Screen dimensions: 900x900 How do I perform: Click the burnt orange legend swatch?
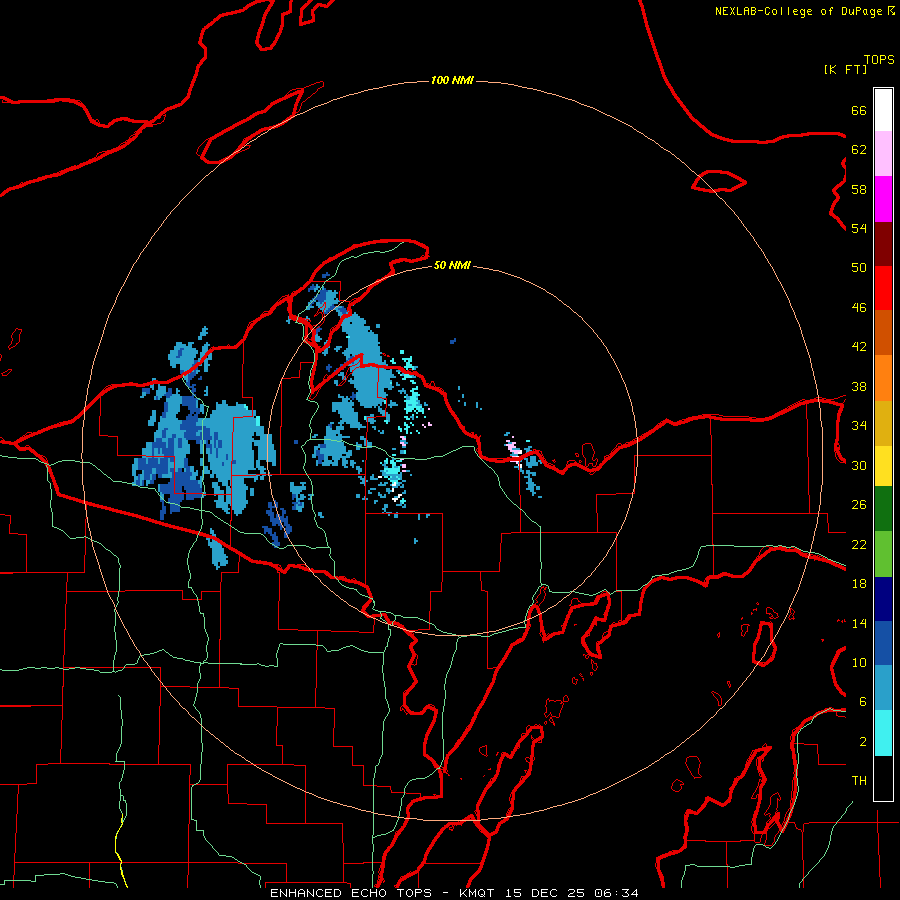click(883, 333)
